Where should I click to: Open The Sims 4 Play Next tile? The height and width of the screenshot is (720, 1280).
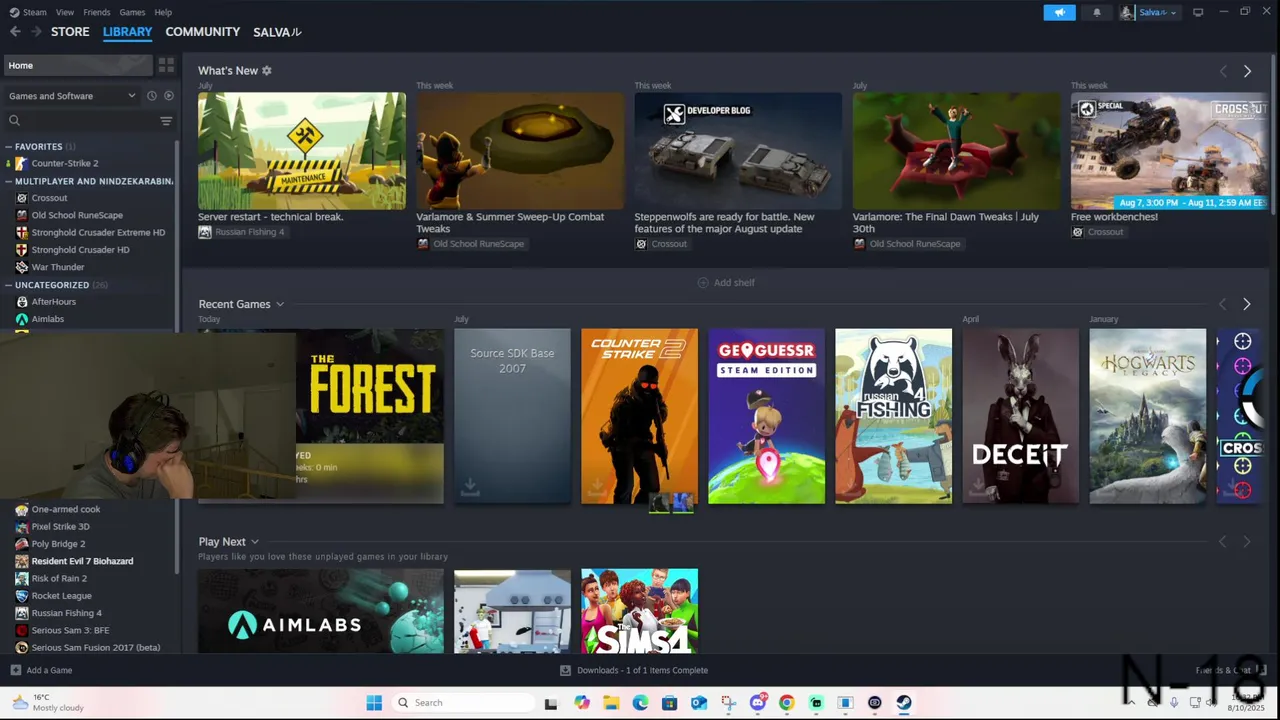pyautogui.click(x=639, y=611)
